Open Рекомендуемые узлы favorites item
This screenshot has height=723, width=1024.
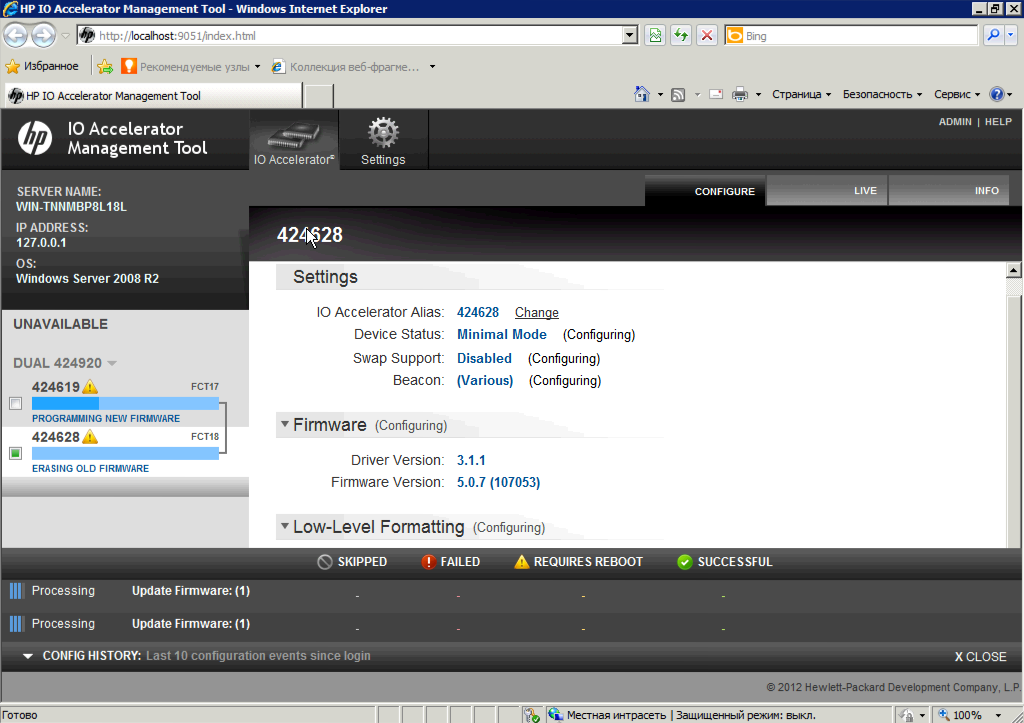[x=191, y=67]
